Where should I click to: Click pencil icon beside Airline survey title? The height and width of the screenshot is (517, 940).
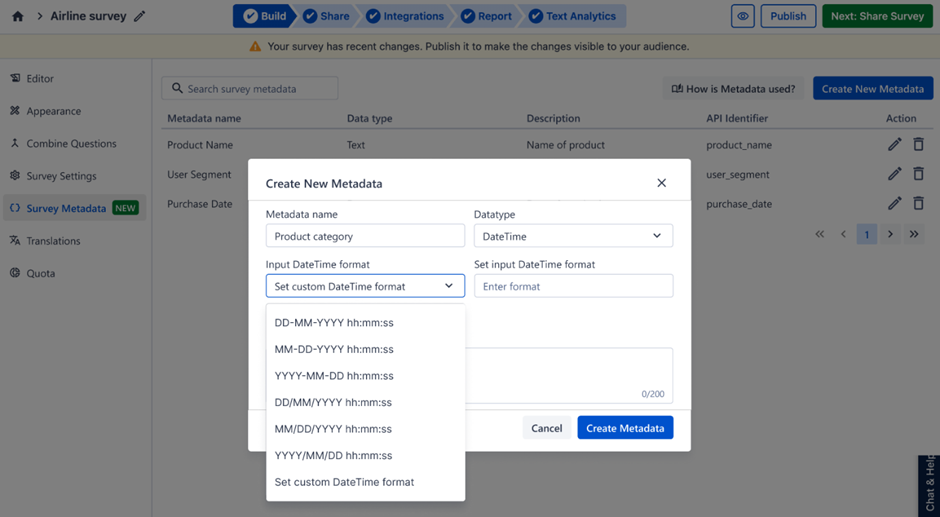coord(140,16)
